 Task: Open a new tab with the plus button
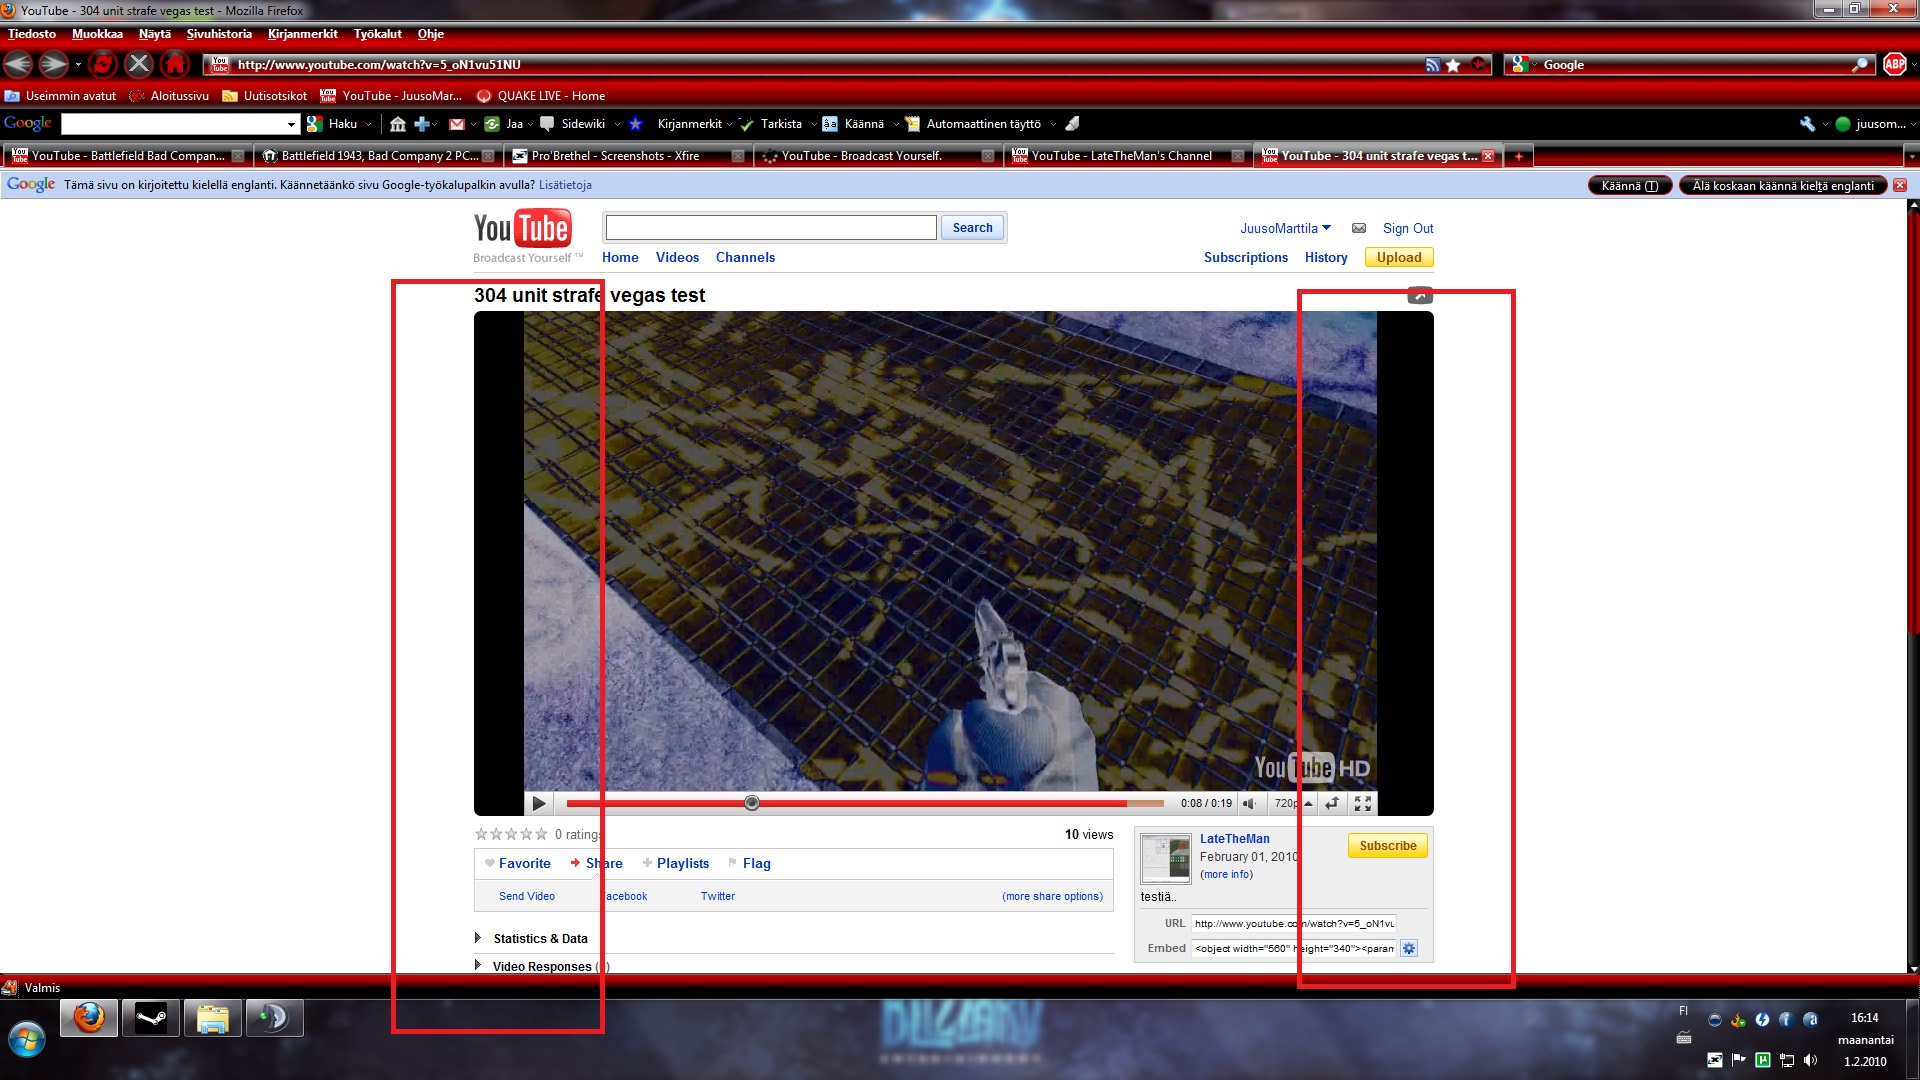click(x=1518, y=156)
